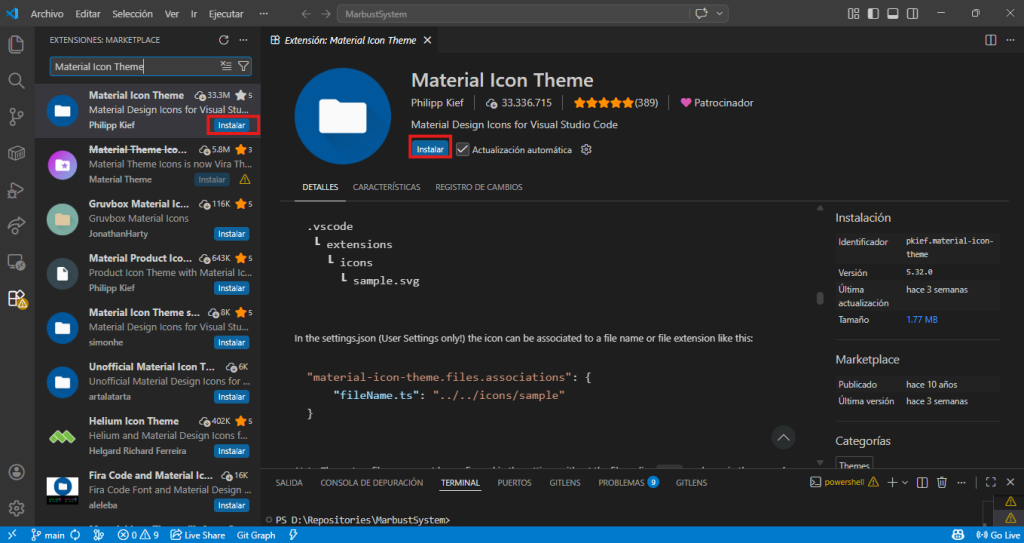This screenshot has width=1024, height=543.
Task: Open the chat dropdown in title bar
Action: click(x=720, y=14)
